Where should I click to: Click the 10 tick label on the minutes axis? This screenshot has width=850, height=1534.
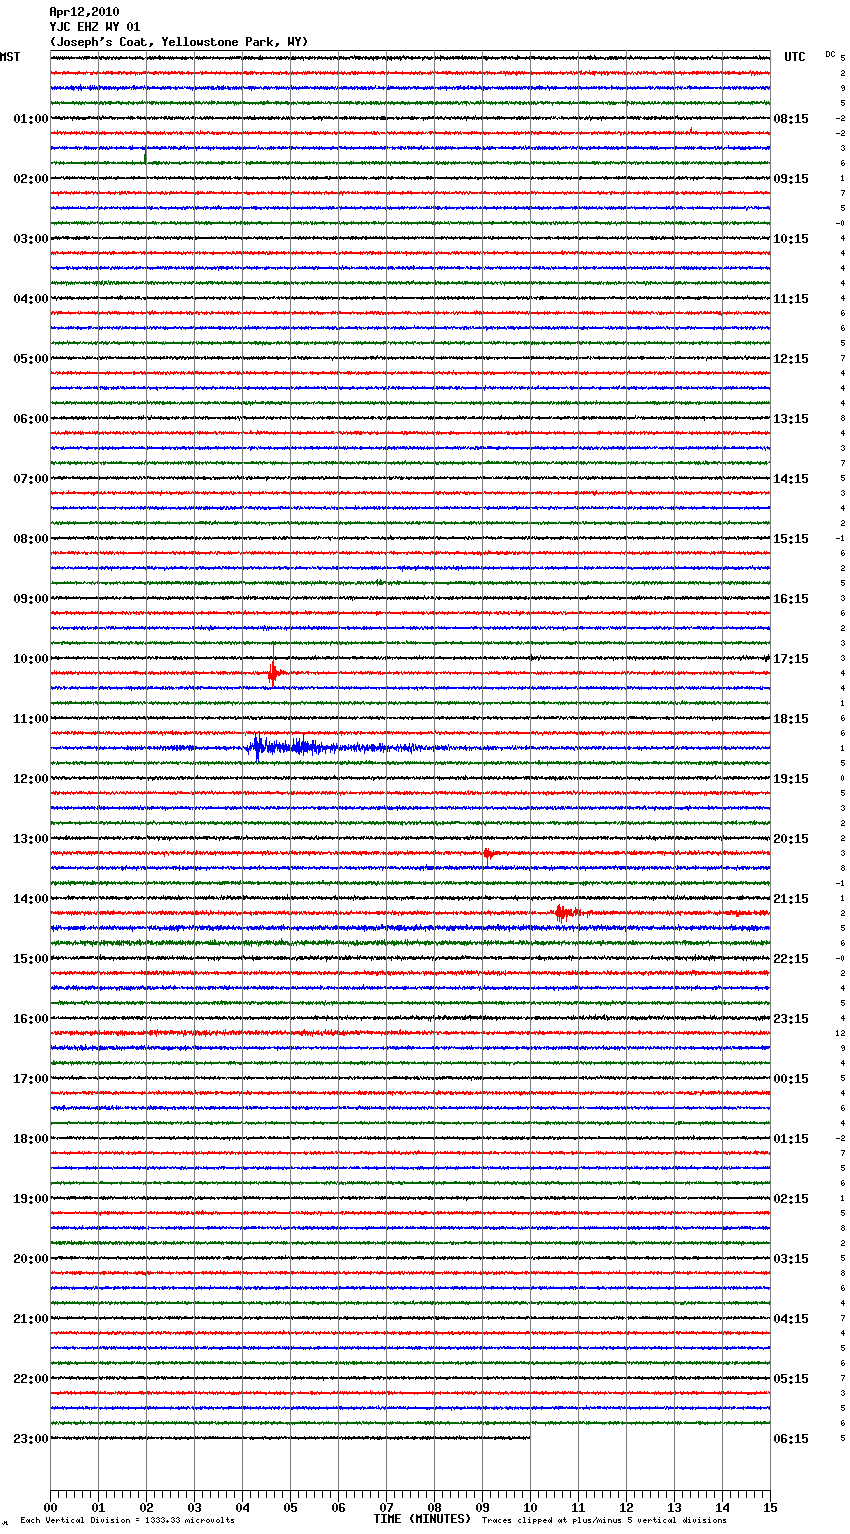coord(530,1507)
